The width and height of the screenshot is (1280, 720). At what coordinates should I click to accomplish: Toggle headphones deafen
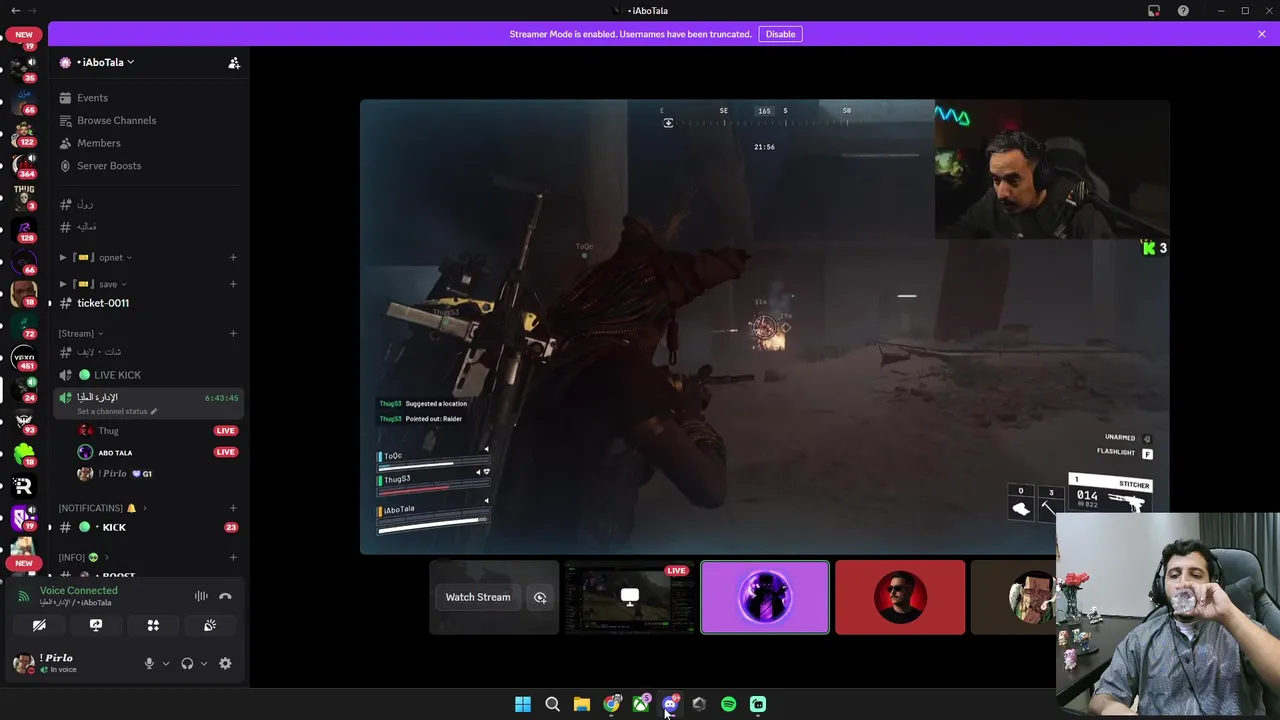(x=187, y=663)
